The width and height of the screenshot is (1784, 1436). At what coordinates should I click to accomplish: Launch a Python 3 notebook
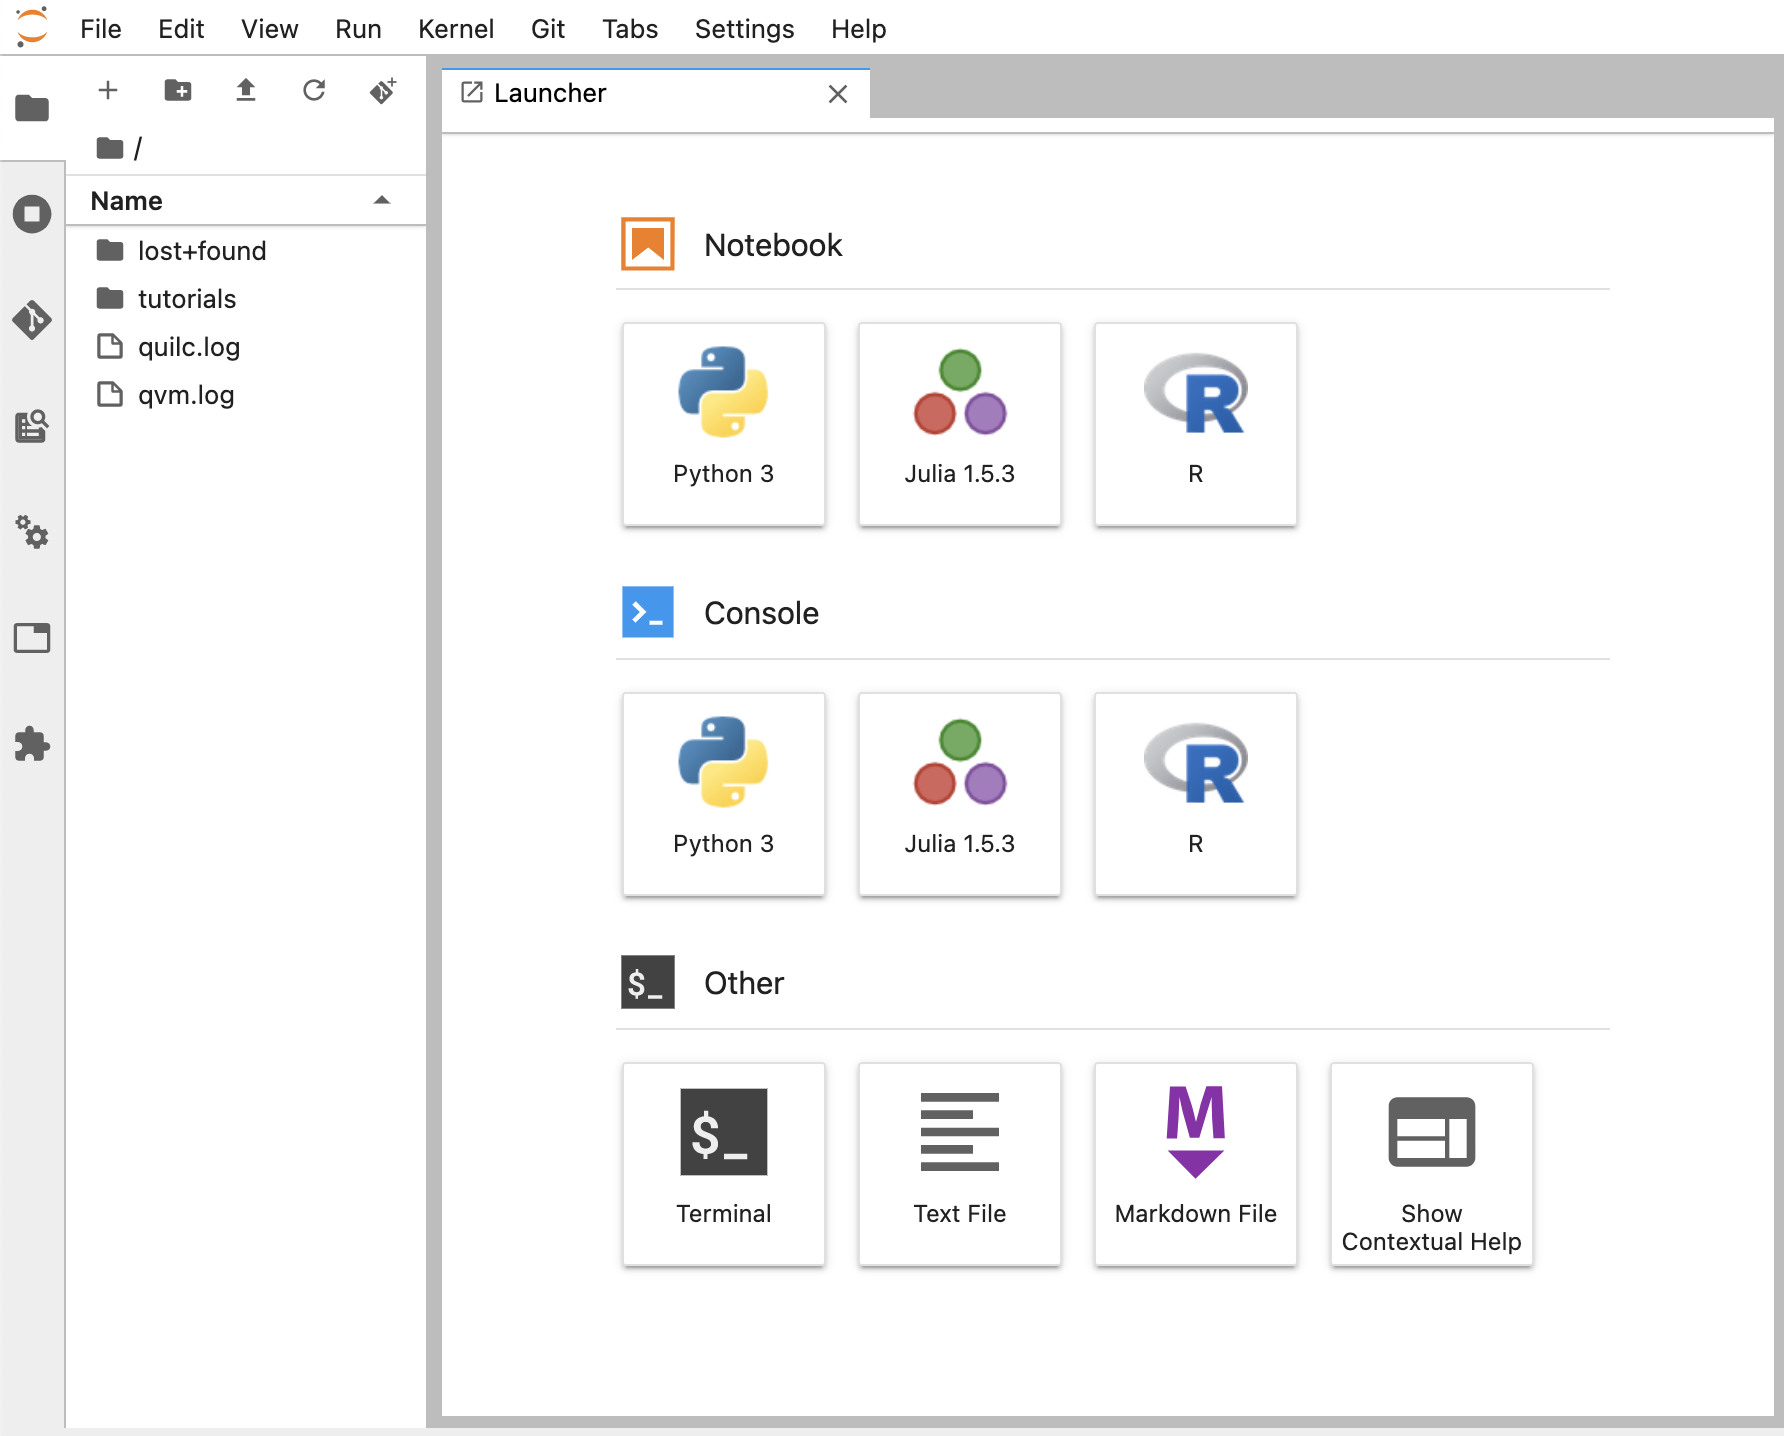click(x=724, y=424)
